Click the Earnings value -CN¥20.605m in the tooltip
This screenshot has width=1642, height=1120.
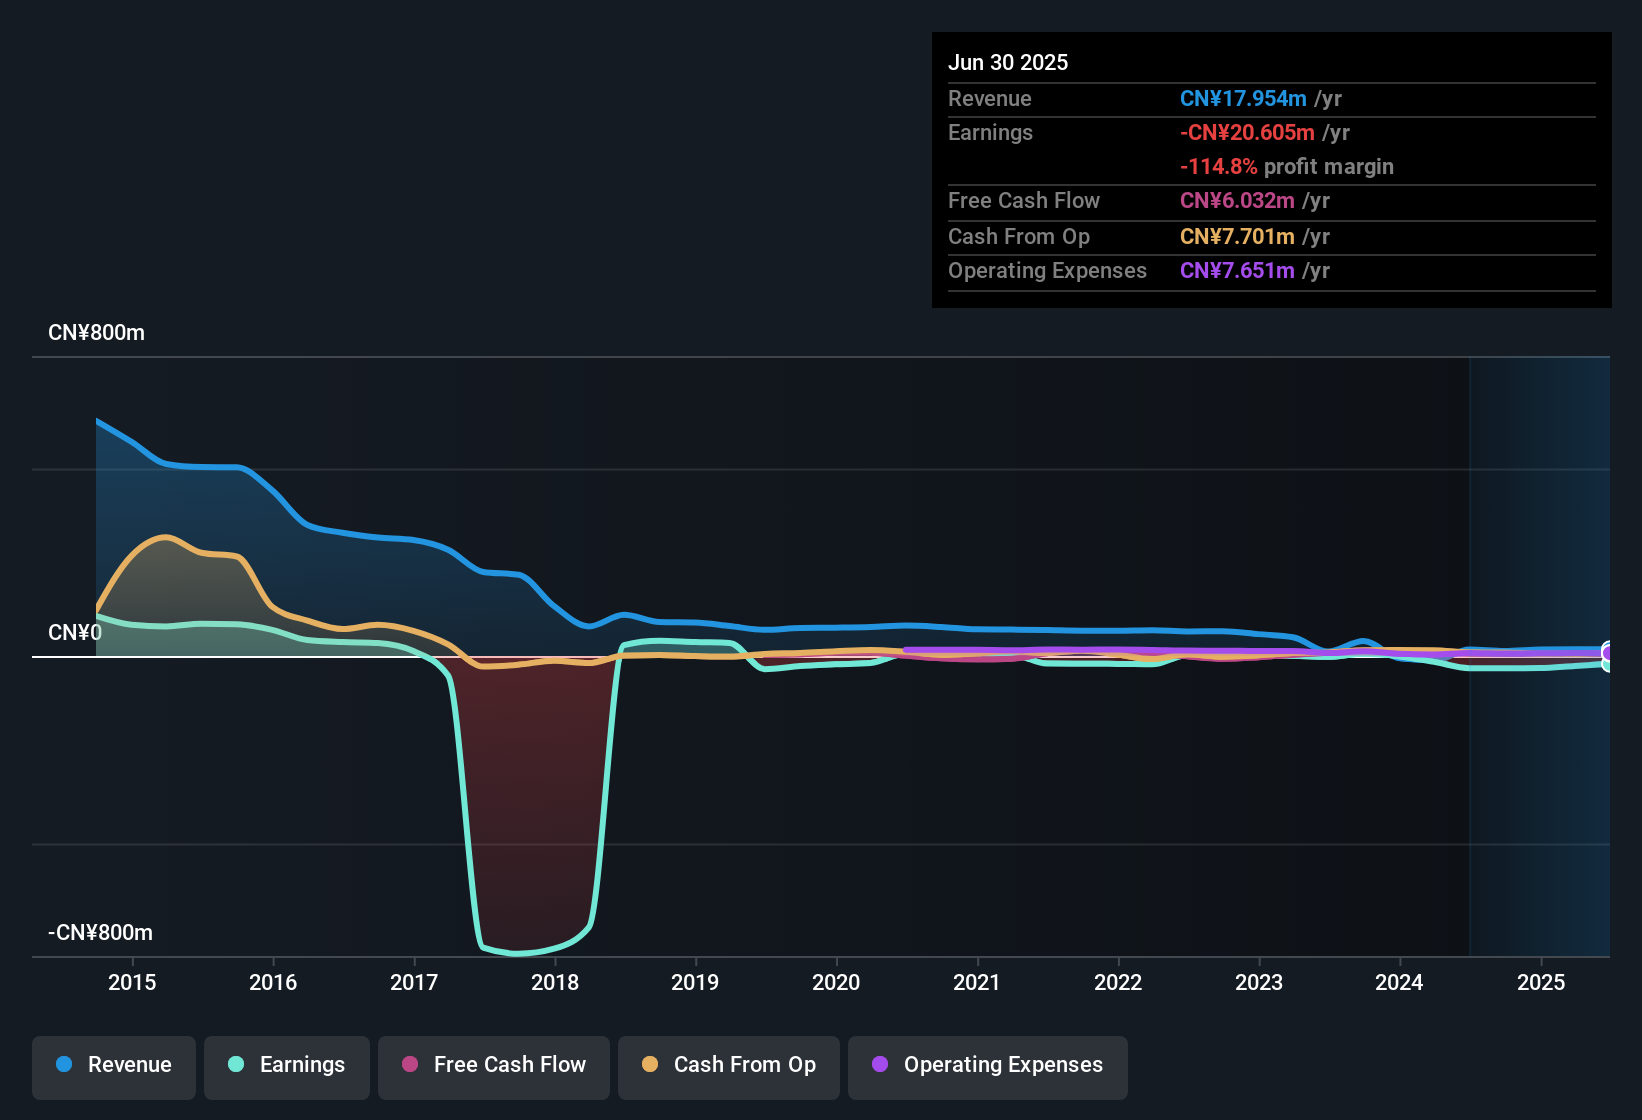[1248, 132]
